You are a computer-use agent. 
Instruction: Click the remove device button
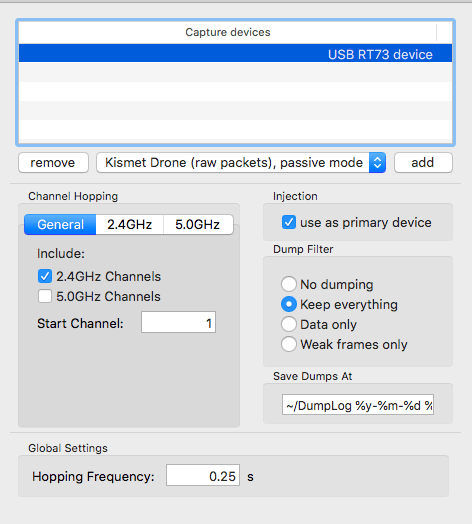(x=53, y=163)
